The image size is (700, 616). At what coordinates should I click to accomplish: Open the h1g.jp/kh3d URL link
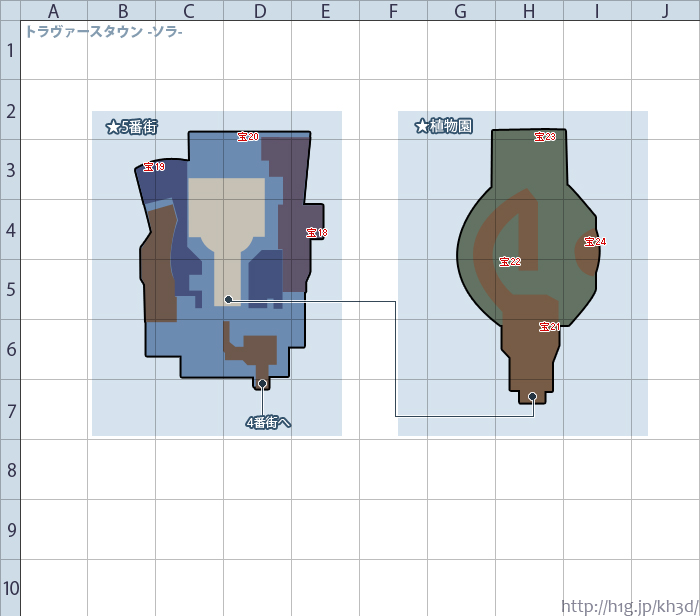pos(629,606)
